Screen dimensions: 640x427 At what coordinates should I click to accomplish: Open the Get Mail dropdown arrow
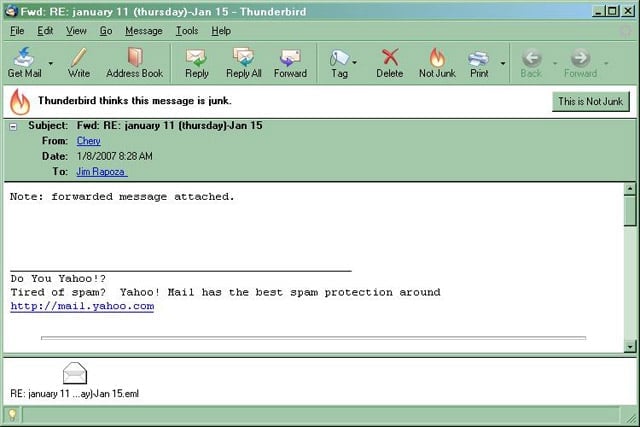coord(51,63)
